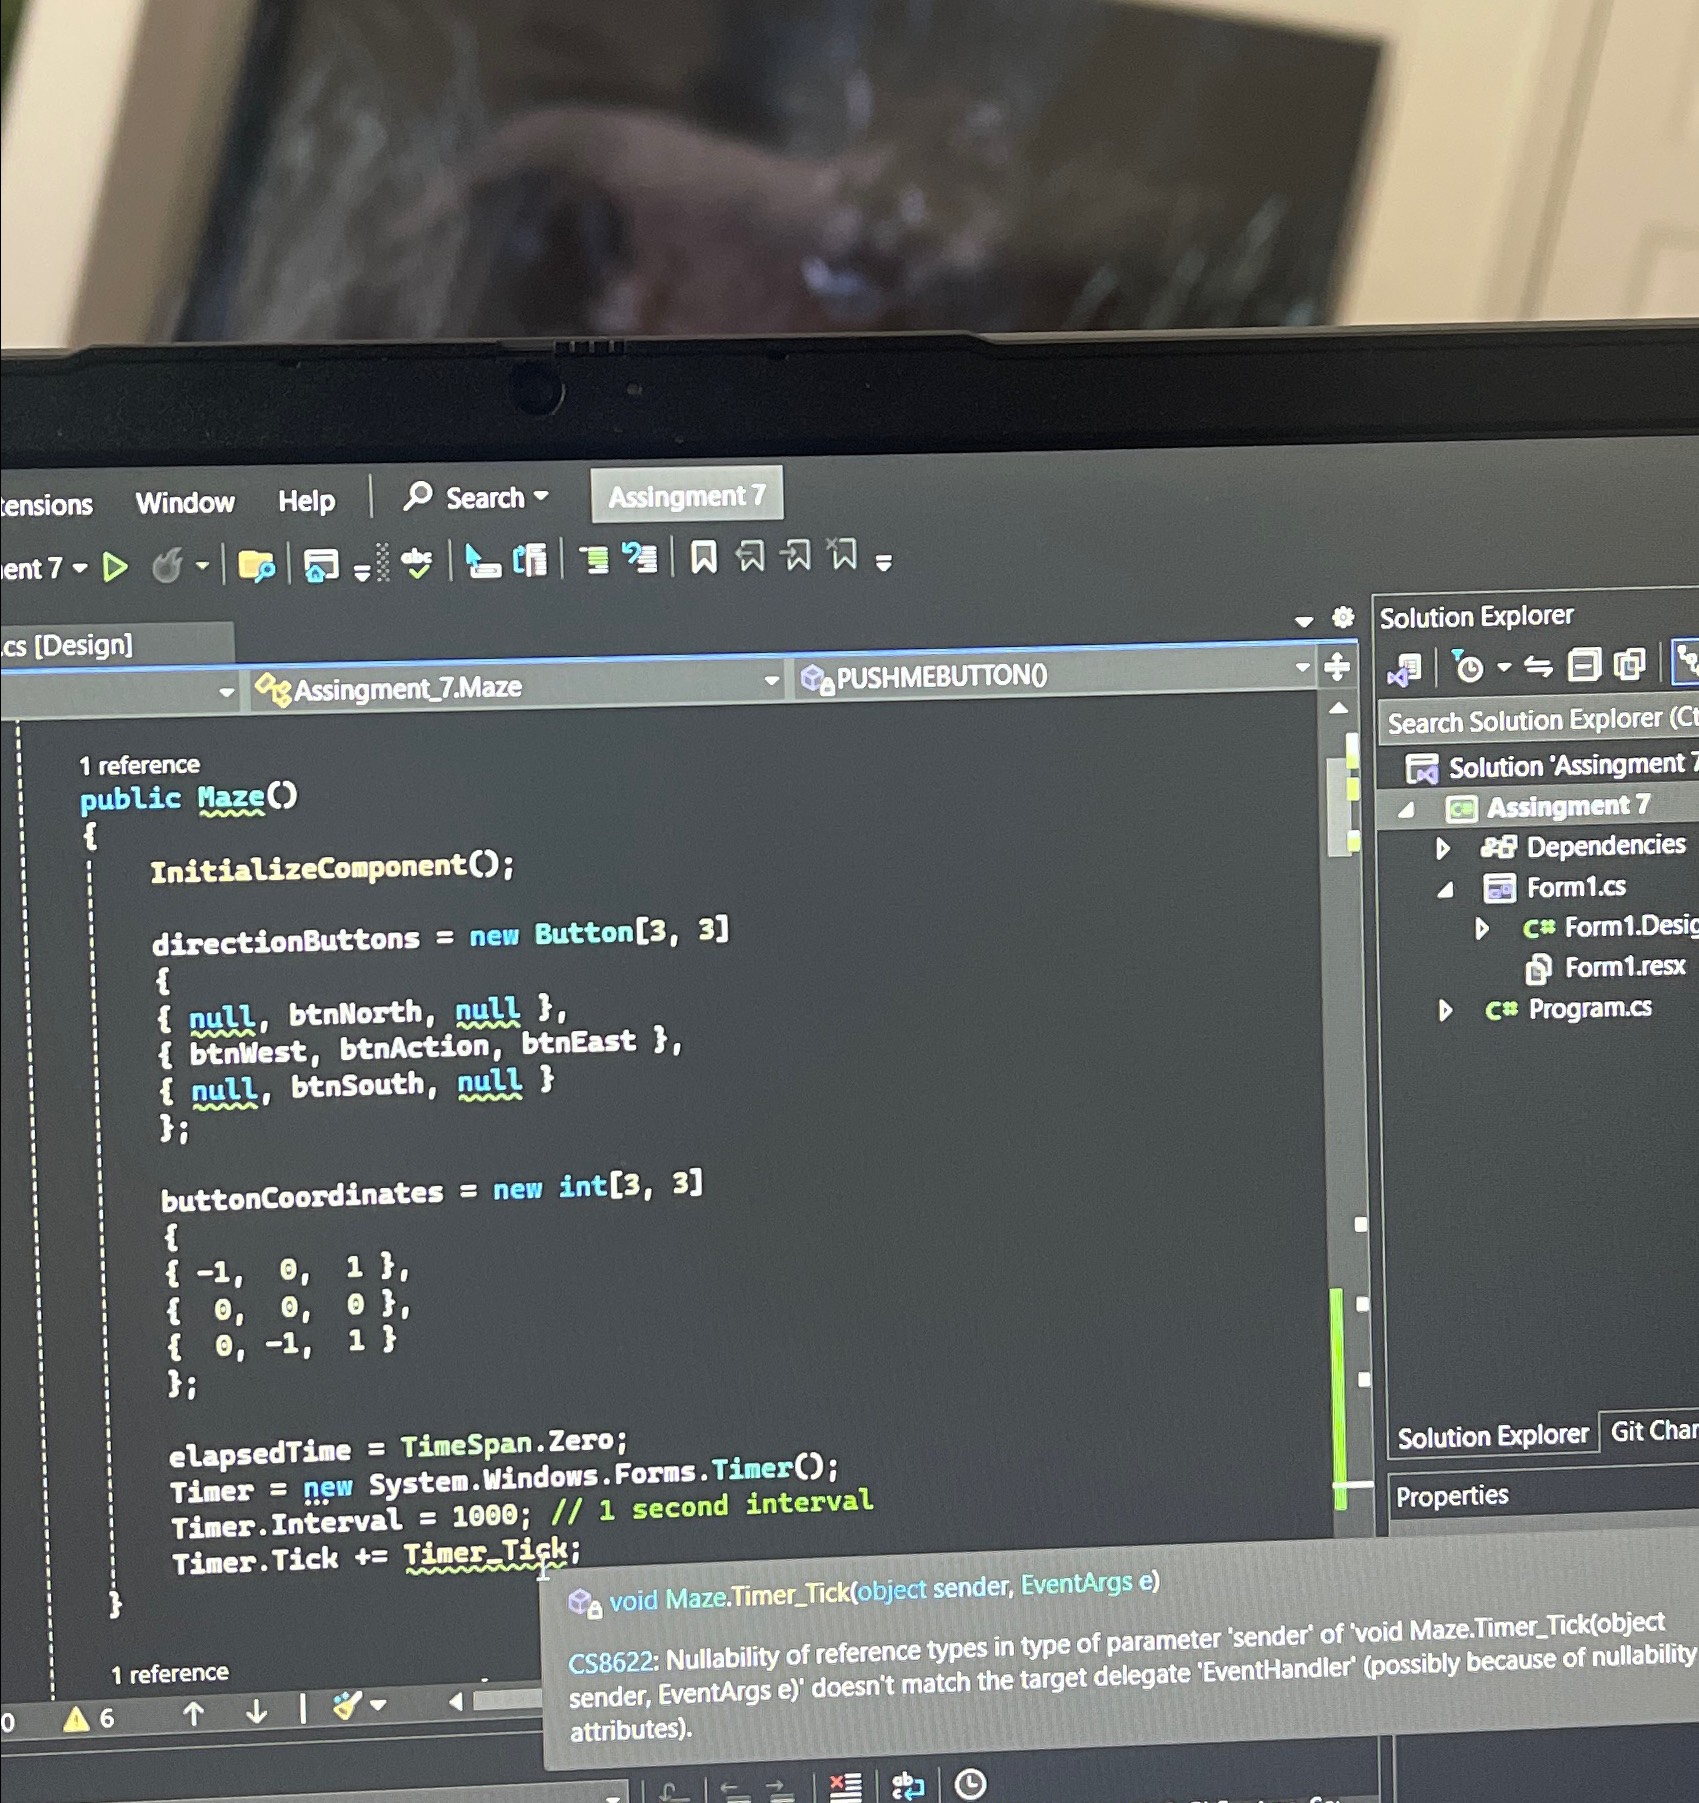This screenshot has width=1699, height=1803.
Task: Switch views icon in Solution Explorer toolbar
Action: (1404, 669)
